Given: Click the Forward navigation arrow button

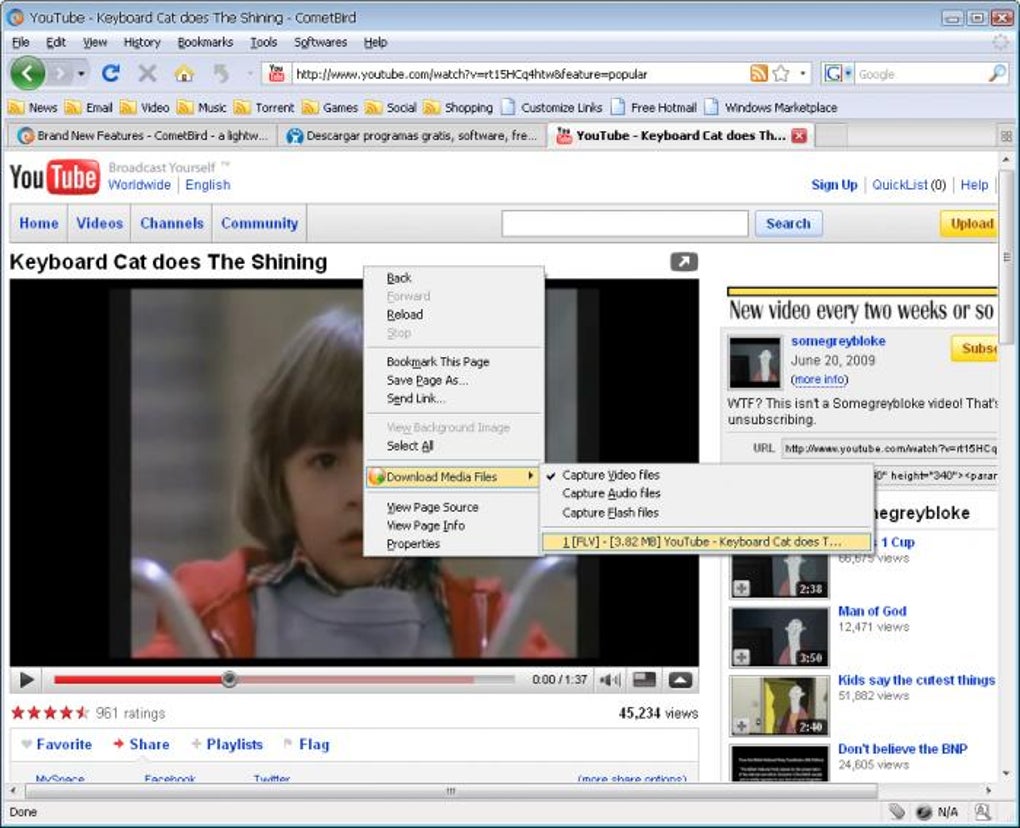Looking at the screenshot, I should [60, 73].
